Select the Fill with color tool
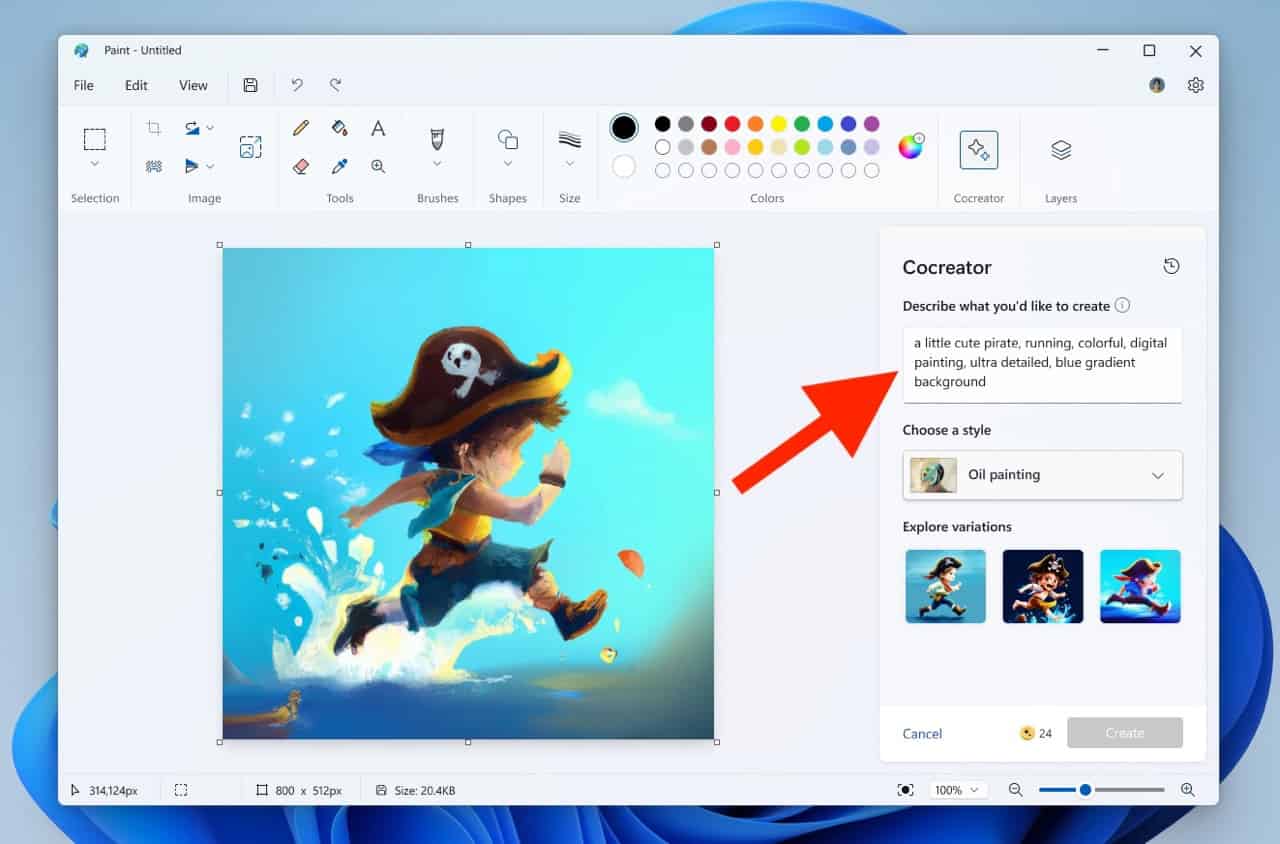The image size is (1280, 844). 339,128
